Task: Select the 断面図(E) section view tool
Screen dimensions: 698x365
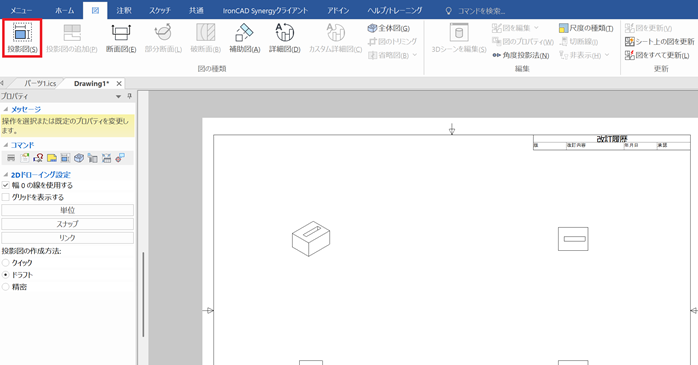Action: pyautogui.click(x=121, y=38)
